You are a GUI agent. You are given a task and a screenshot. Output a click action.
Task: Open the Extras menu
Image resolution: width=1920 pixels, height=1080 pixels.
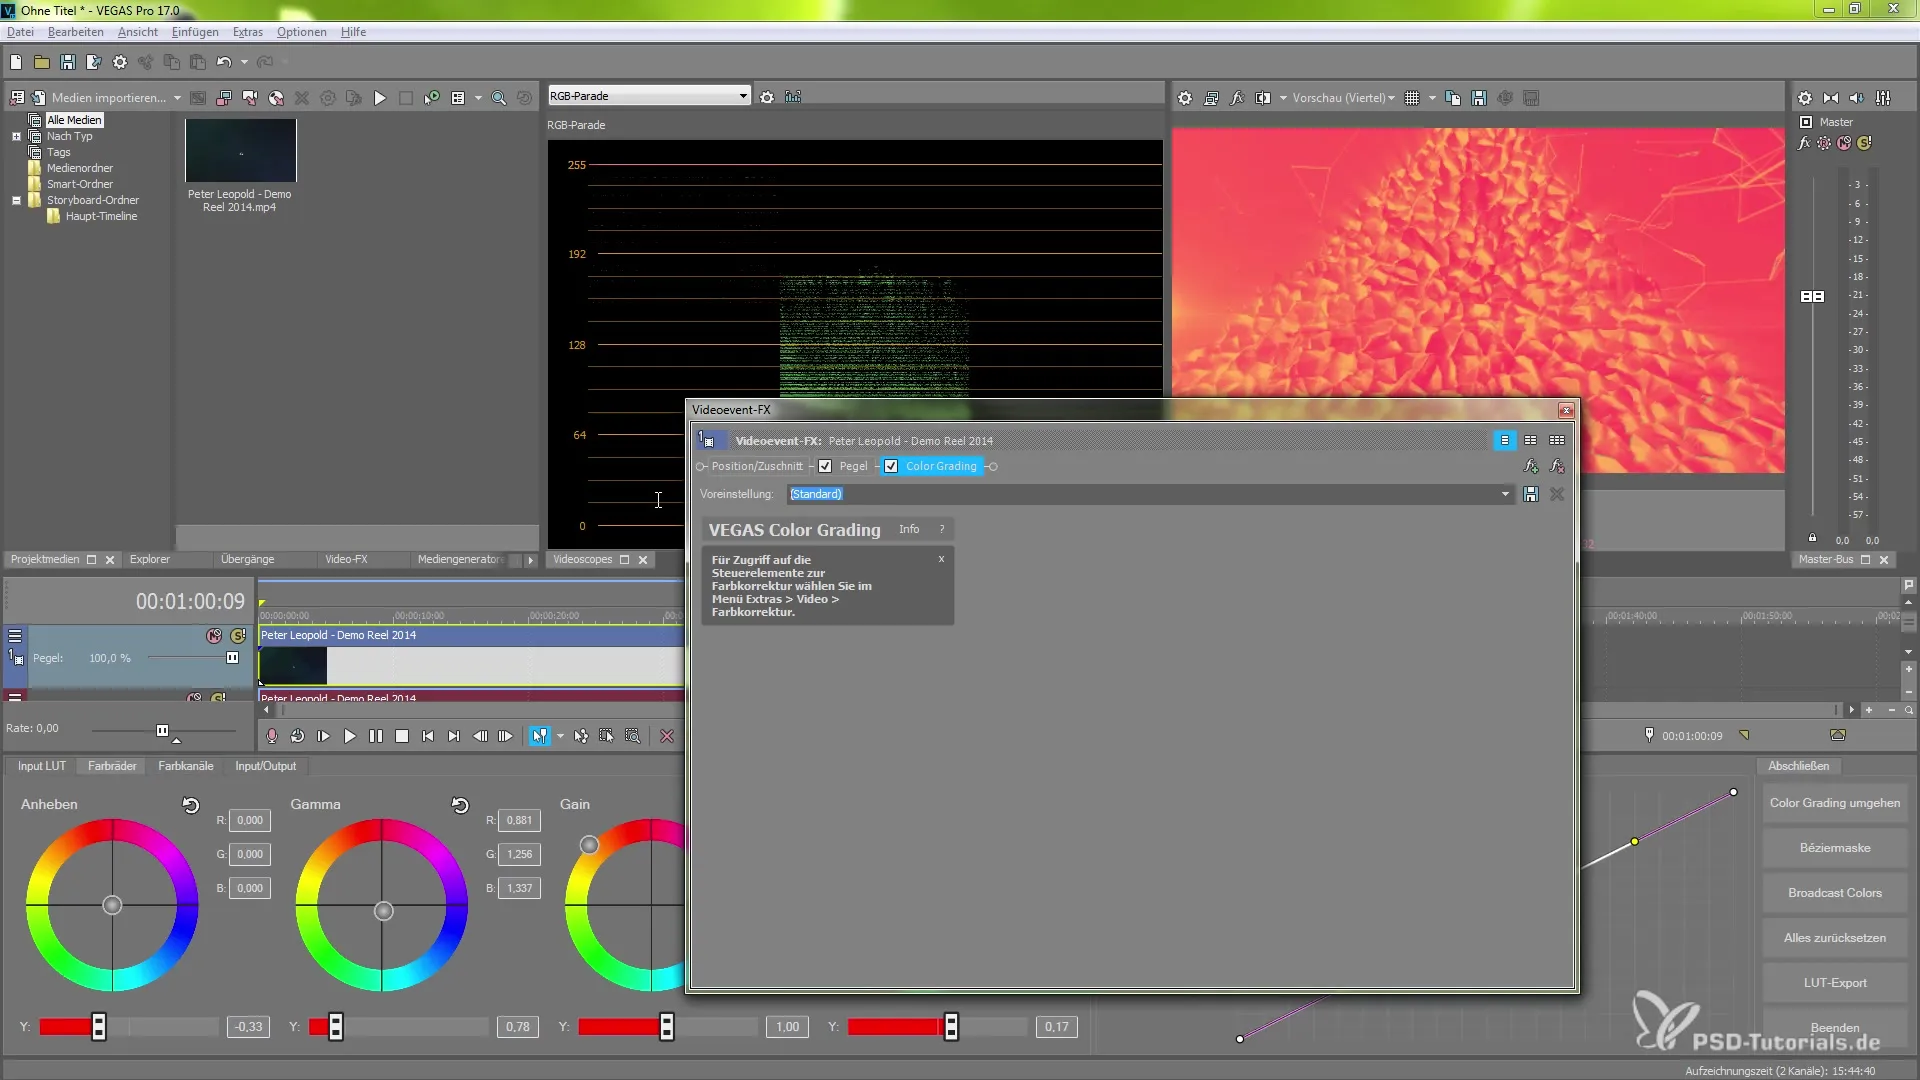[x=247, y=32]
